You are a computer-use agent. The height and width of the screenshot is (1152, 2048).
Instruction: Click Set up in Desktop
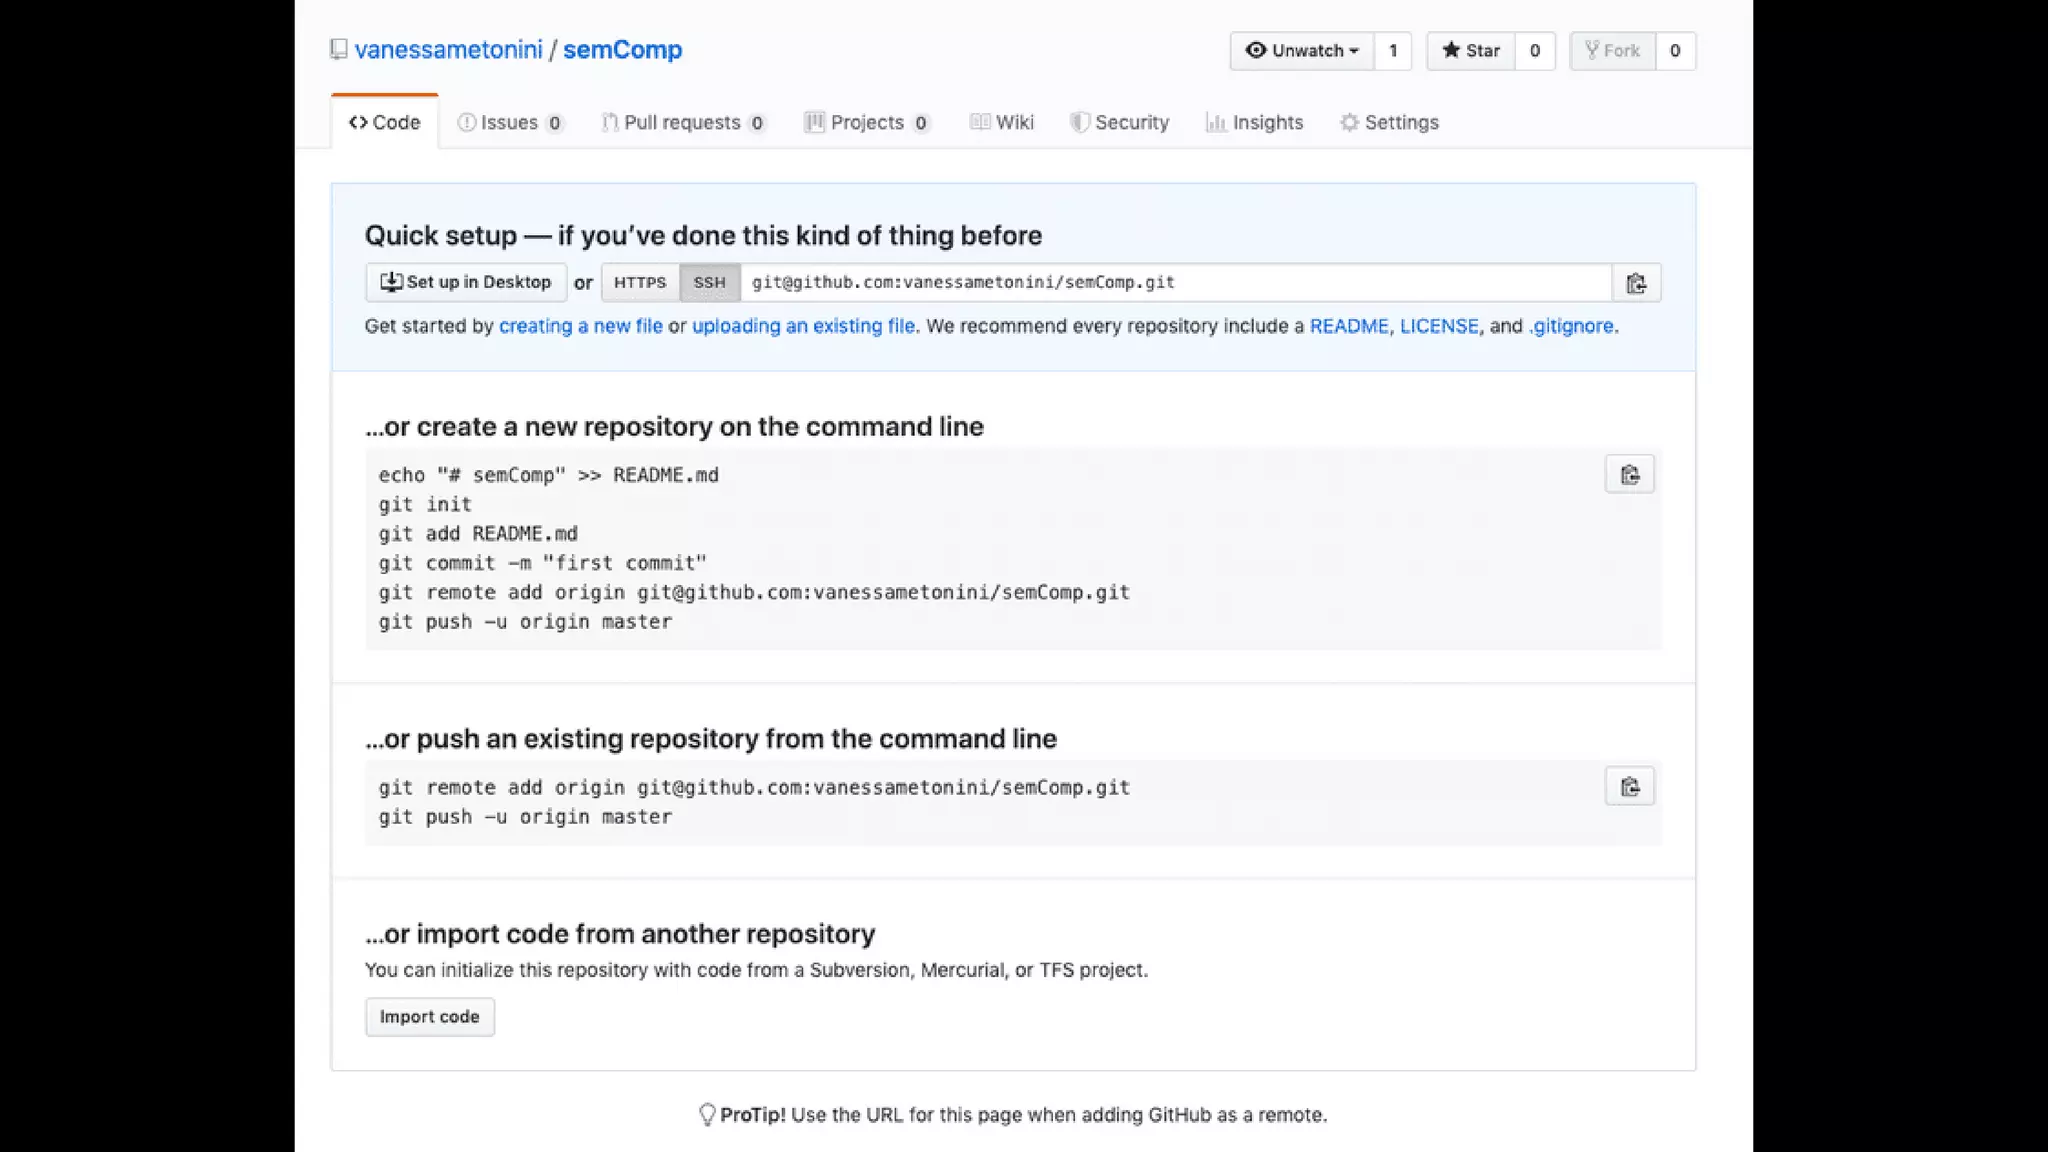pyautogui.click(x=466, y=282)
